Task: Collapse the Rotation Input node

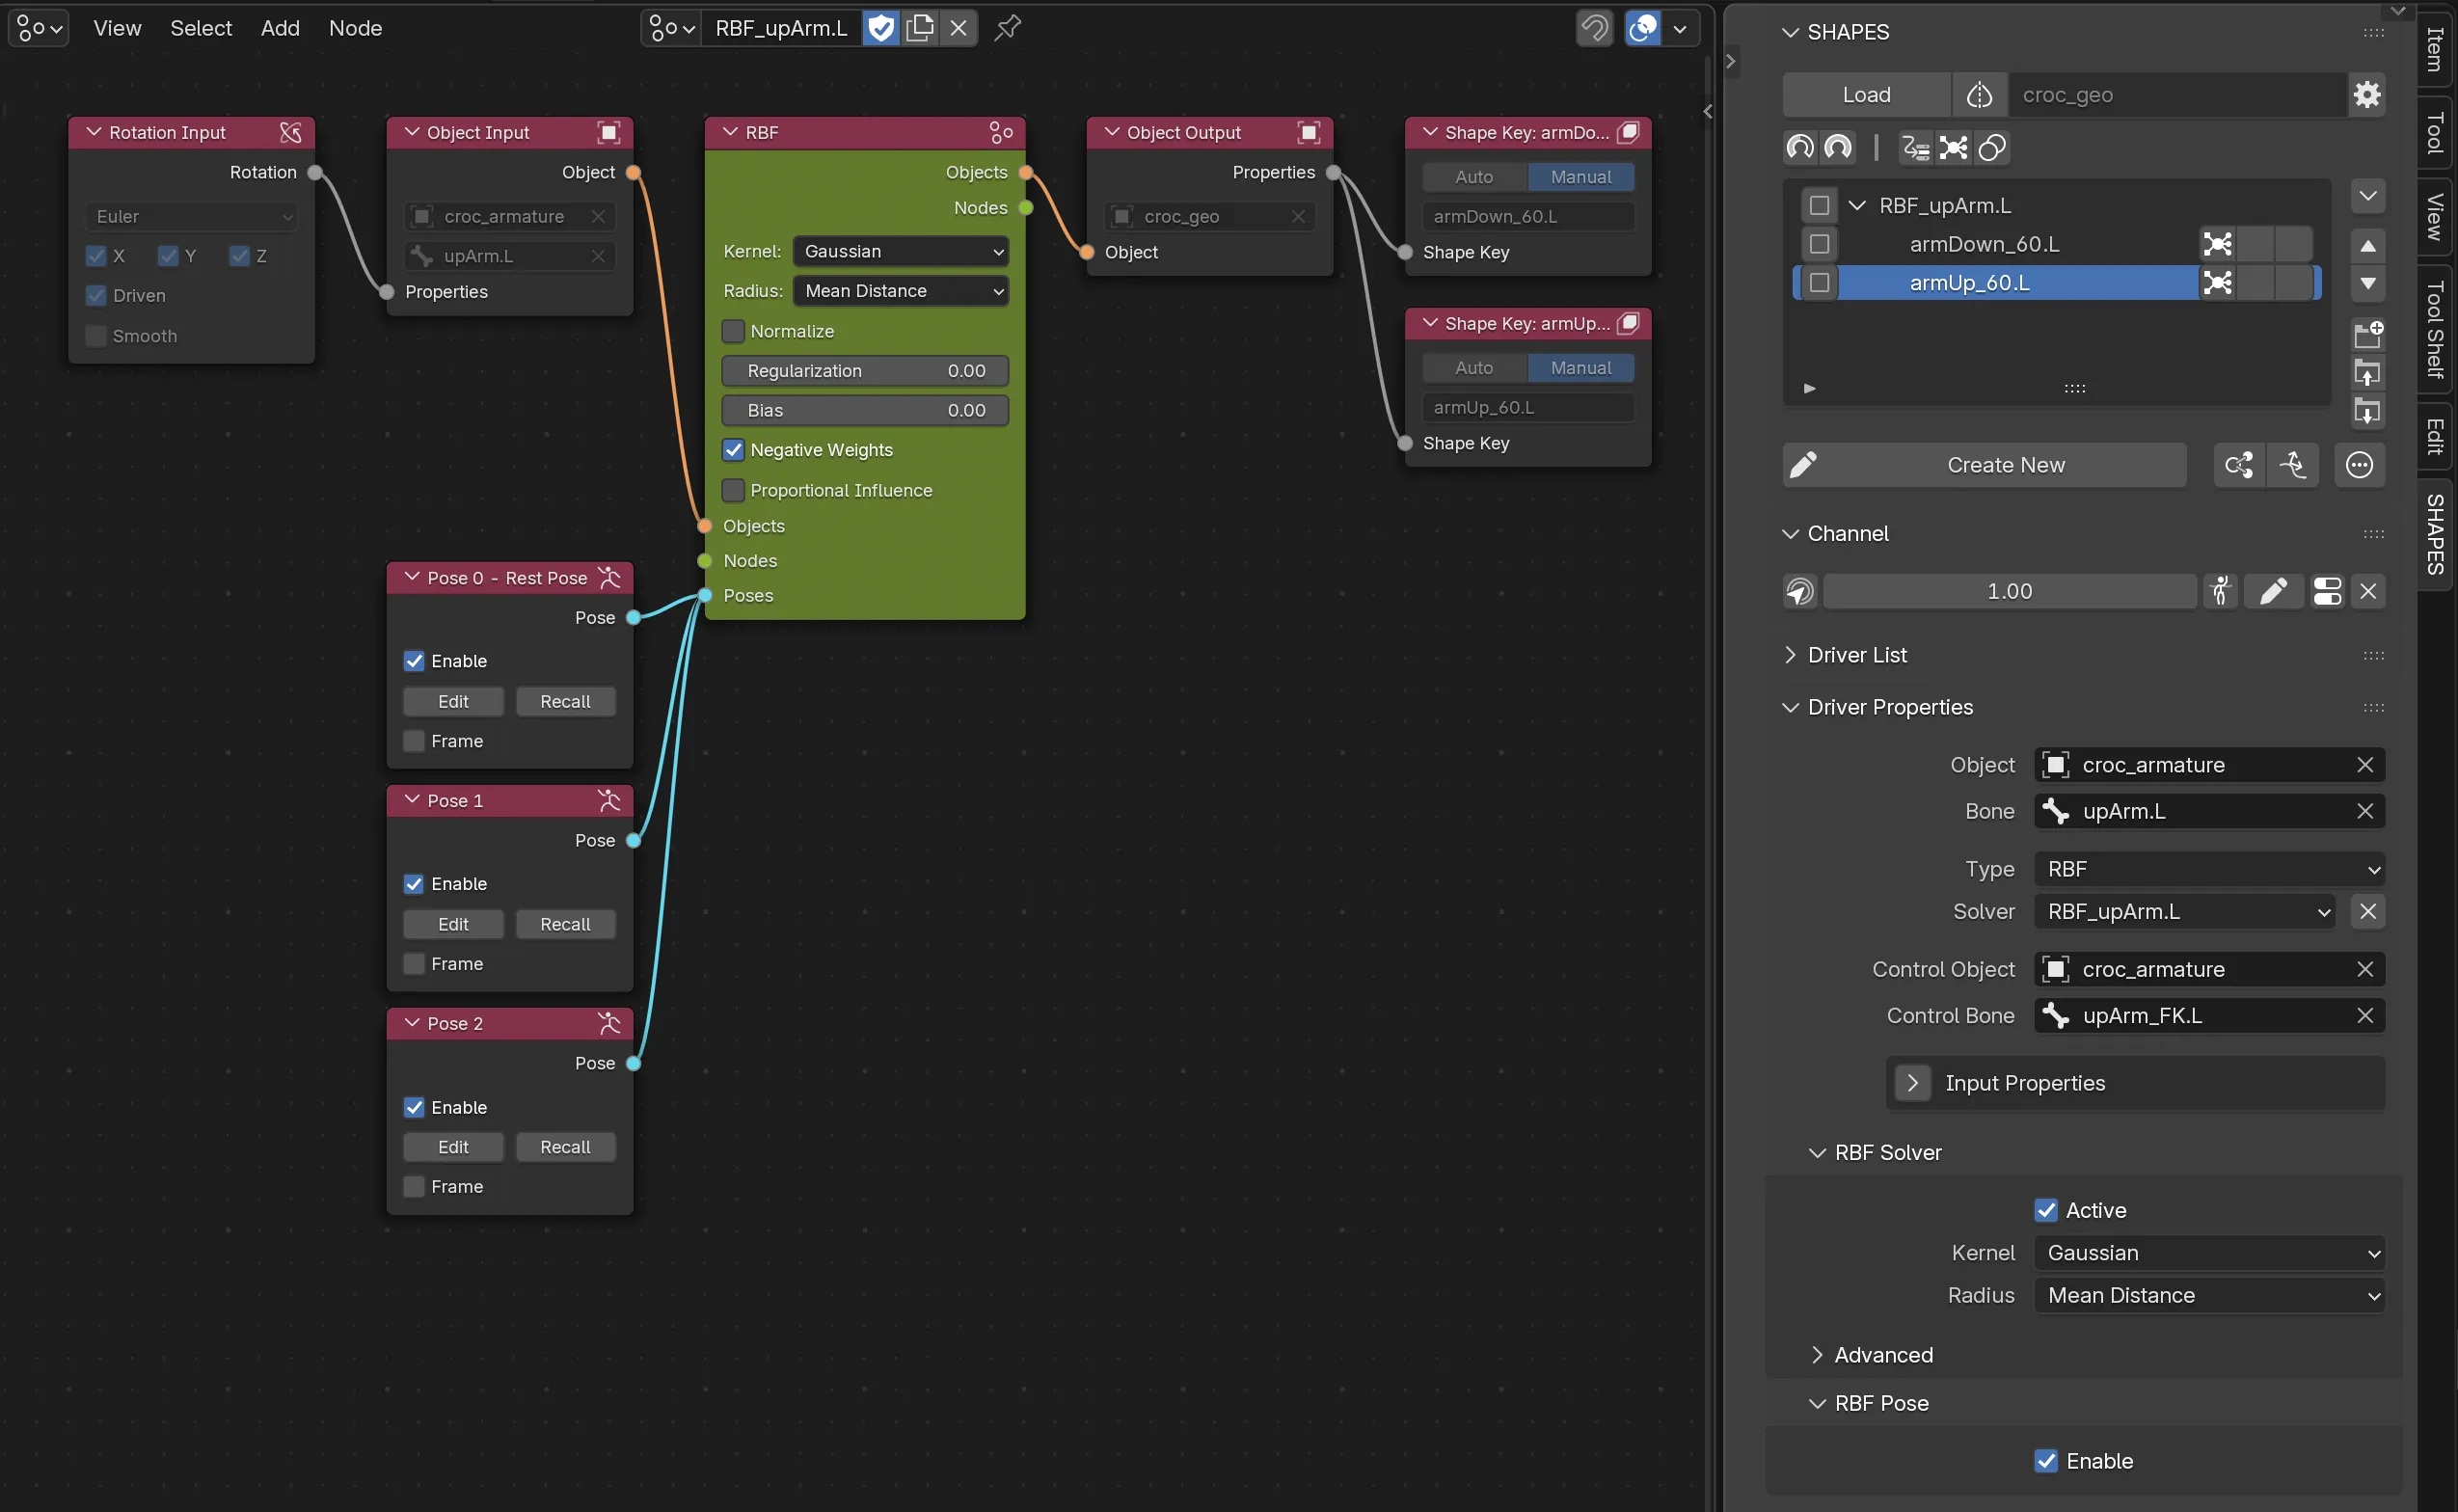Action: [x=94, y=132]
